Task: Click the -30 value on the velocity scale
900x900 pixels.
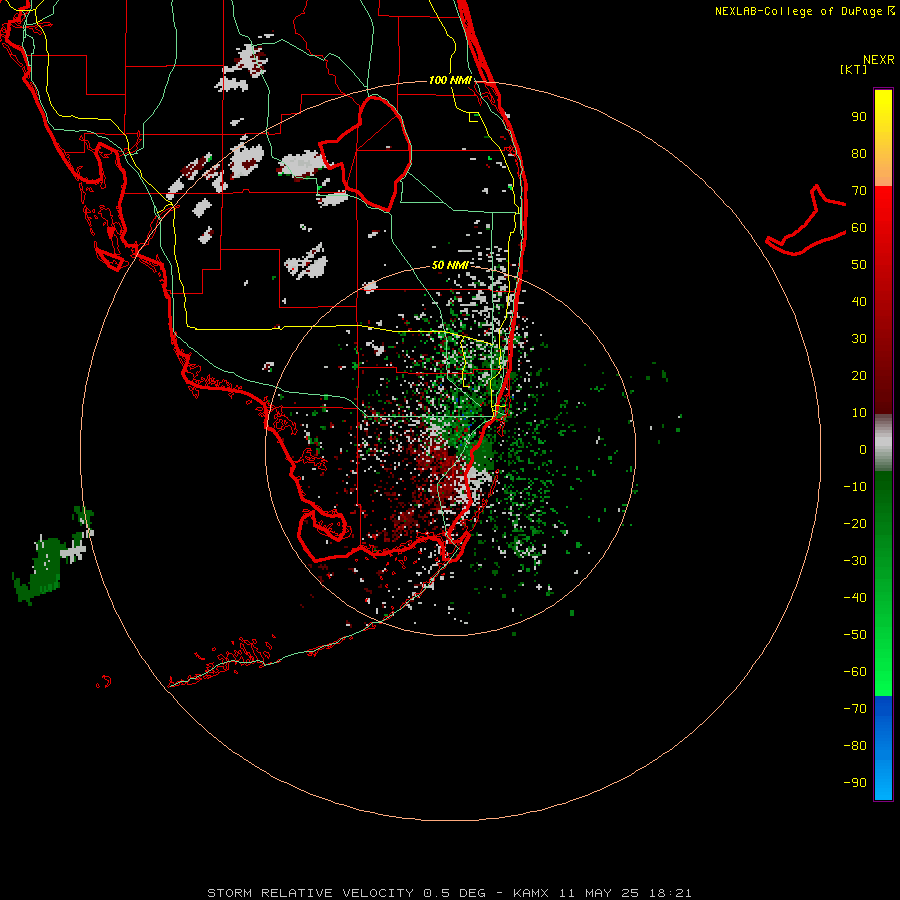Action: (x=855, y=561)
